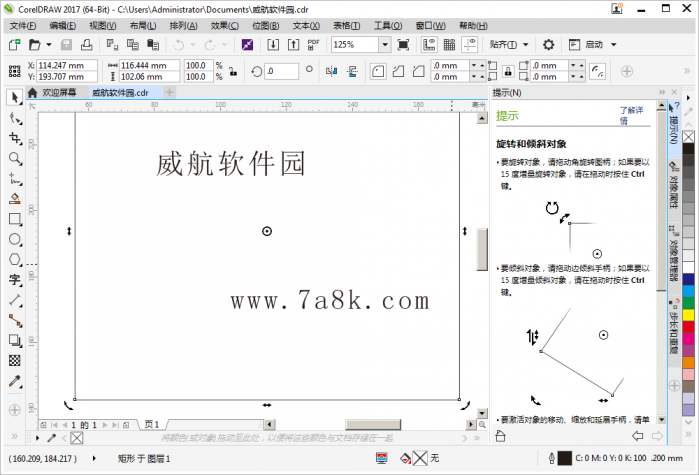Open the zoom level dropdown

point(385,45)
